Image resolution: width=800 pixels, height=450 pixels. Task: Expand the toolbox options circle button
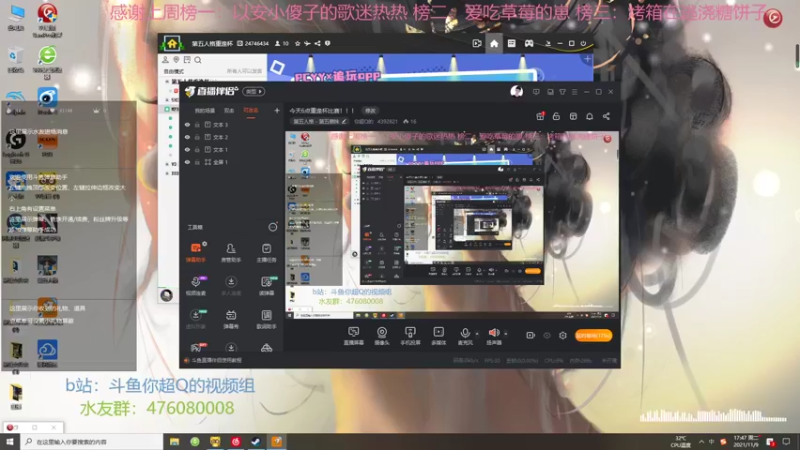tap(273, 227)
